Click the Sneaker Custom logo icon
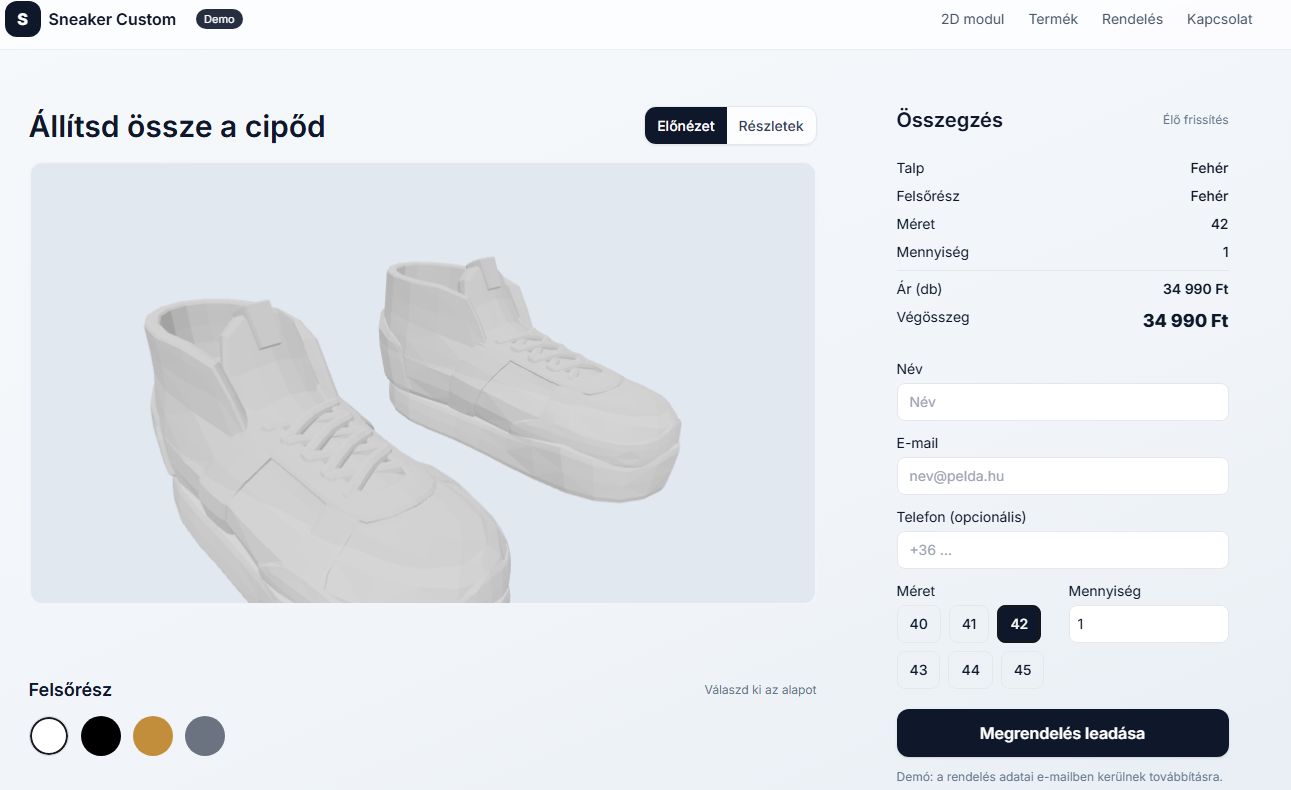 (x=23, y=19)
